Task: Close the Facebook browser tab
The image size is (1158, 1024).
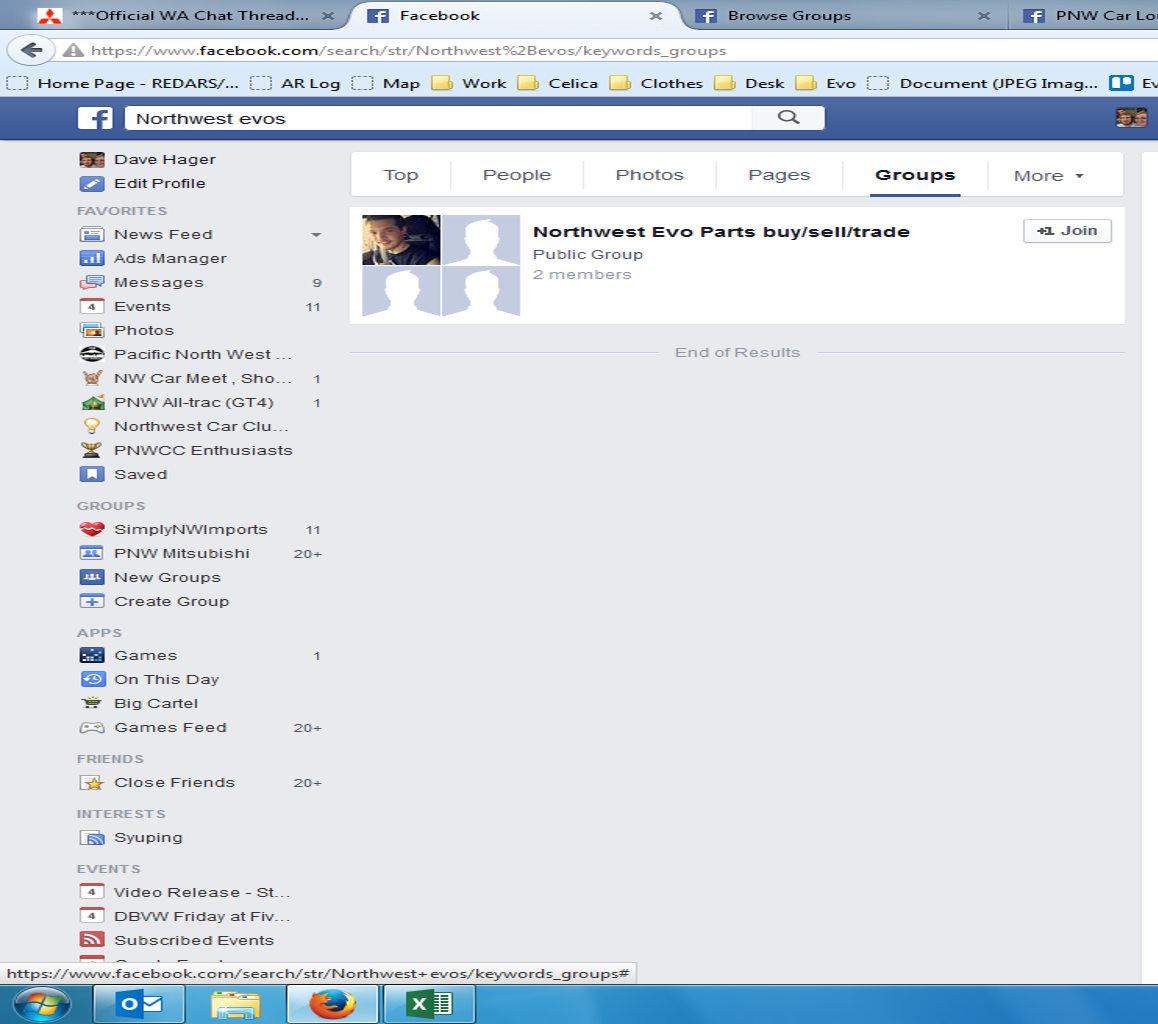Action: (656, 16)
